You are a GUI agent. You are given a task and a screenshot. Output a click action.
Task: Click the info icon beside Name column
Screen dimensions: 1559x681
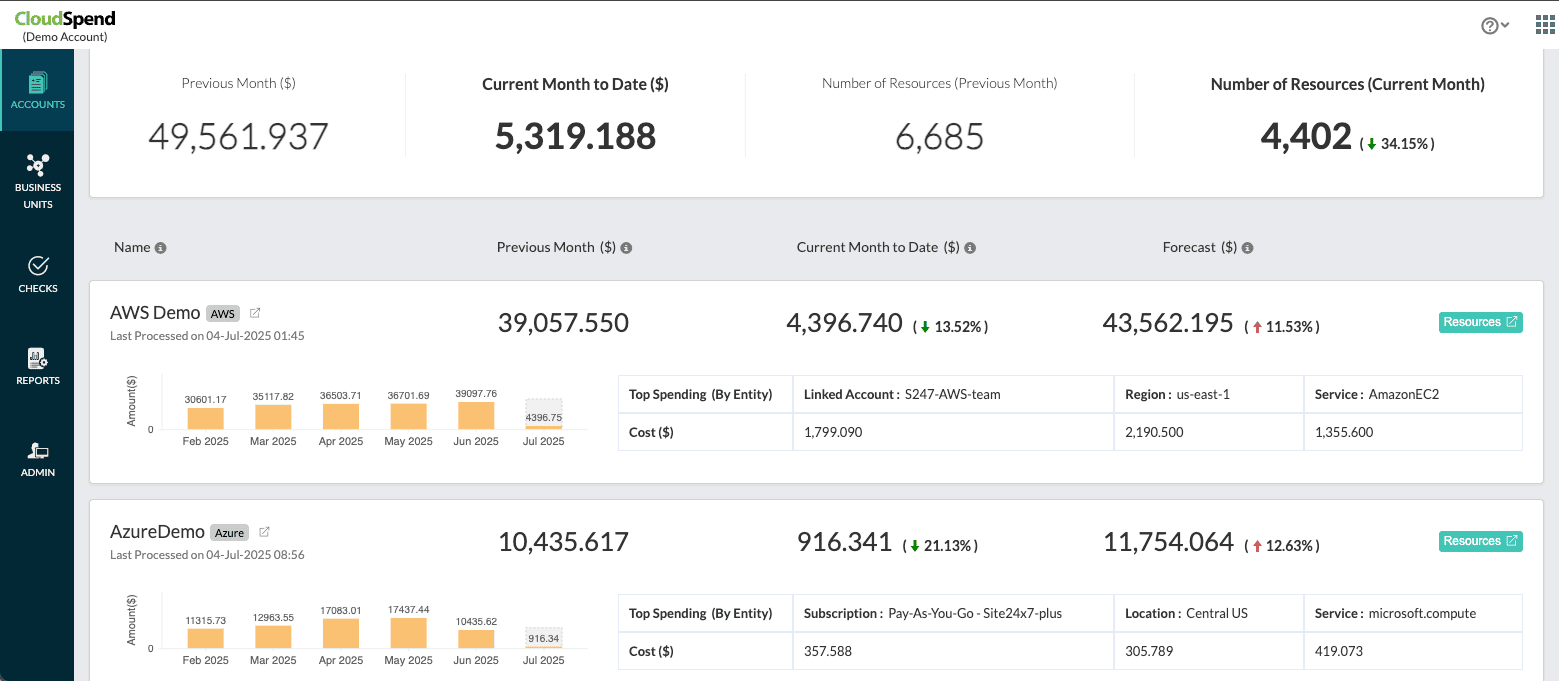(160, 248)
